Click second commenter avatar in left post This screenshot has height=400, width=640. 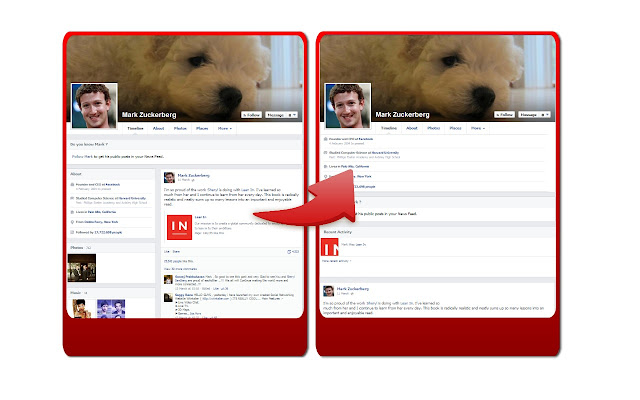coord(168,298)
